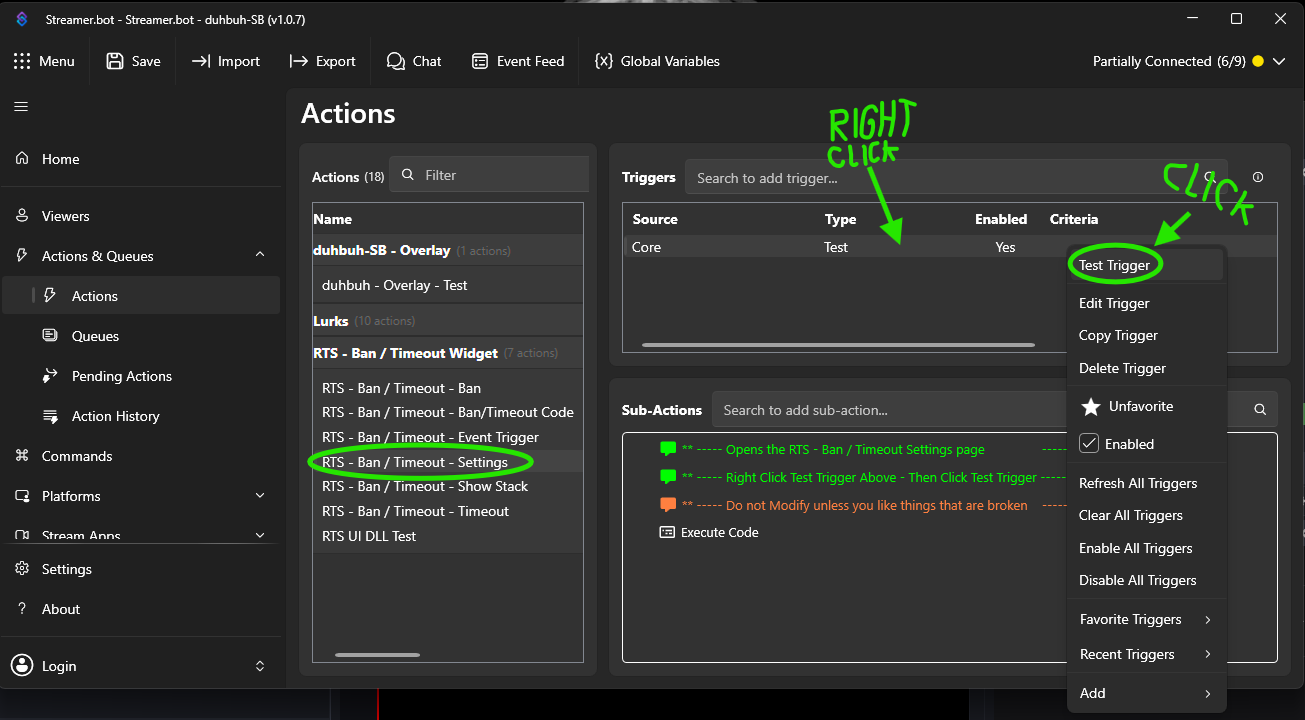Select RTS - Ban / Timeout - Ban/Timeout Code
Image resolution: width=1305 pixels, height=720 pixels.
(448, 412)
